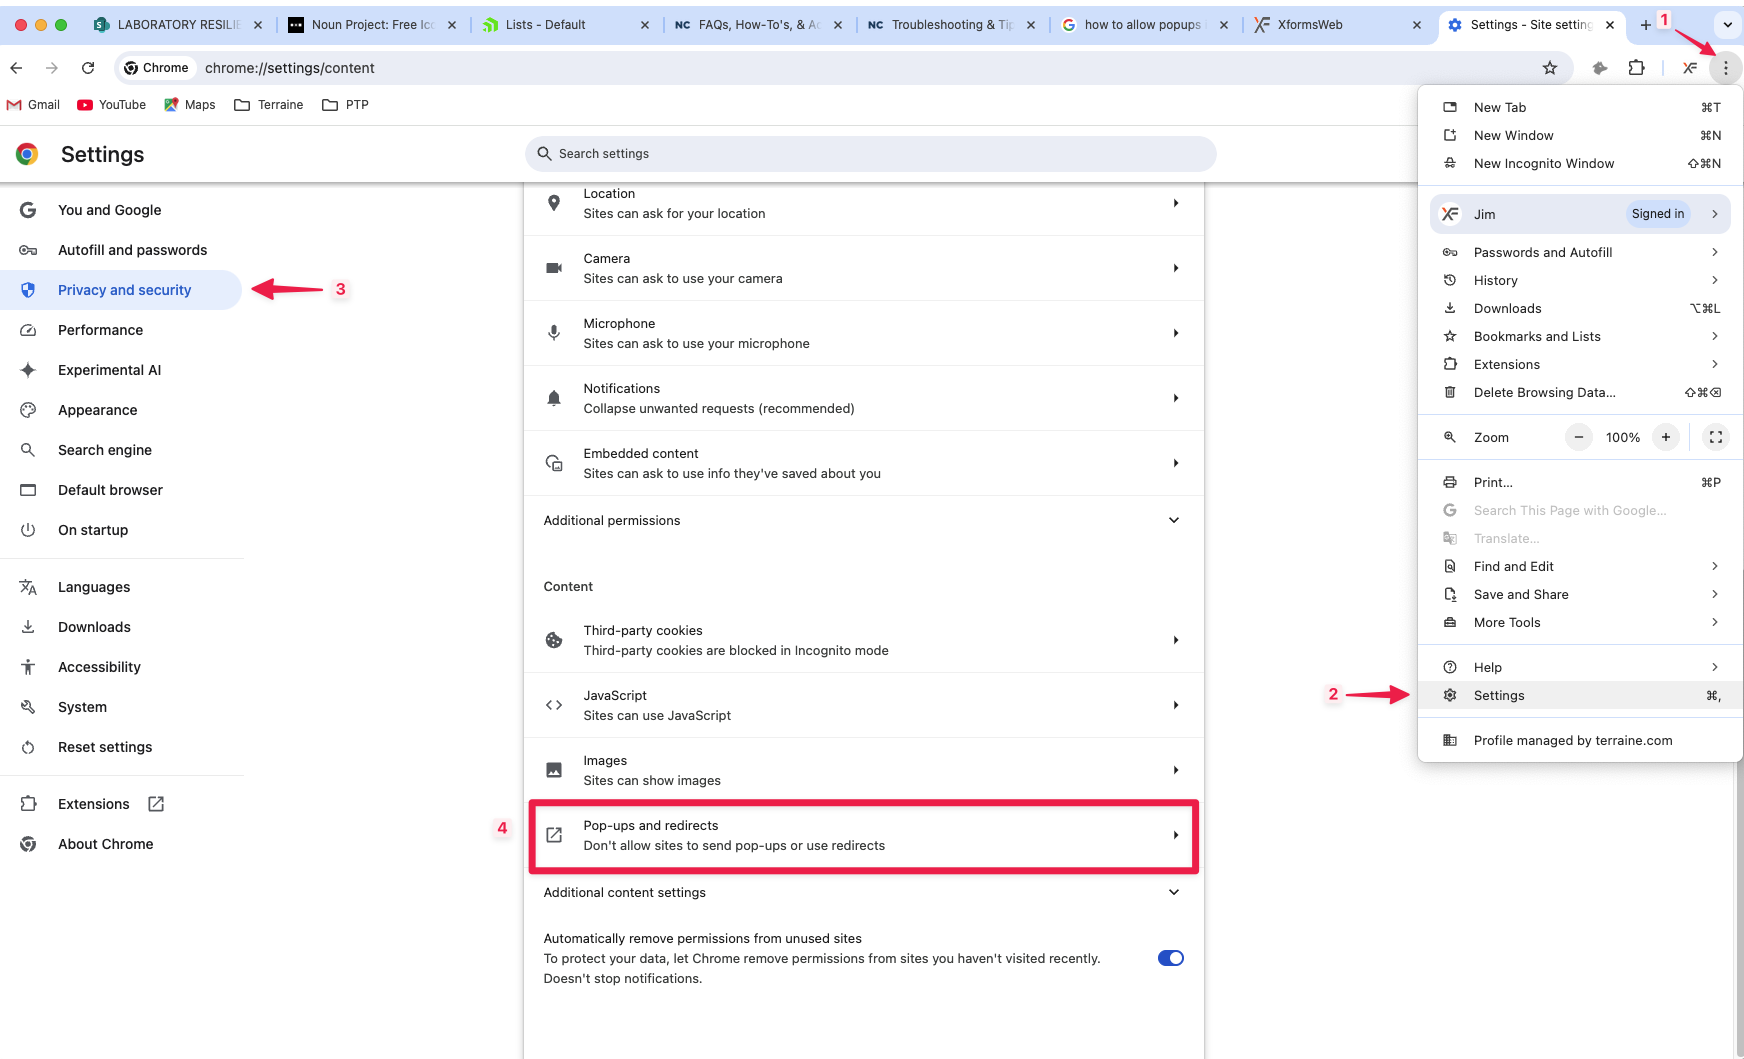Enter fullscreen mode via the zoom row icon
Screen dimensions: 1744x1059
[x=1715, y=437]
